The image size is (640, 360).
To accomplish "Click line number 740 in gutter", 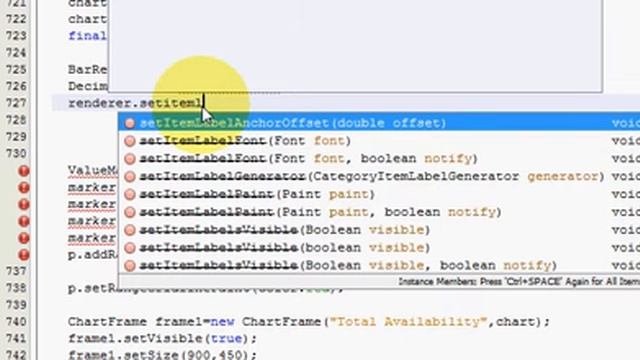I will pyautogui.click(x=16, y=322).
